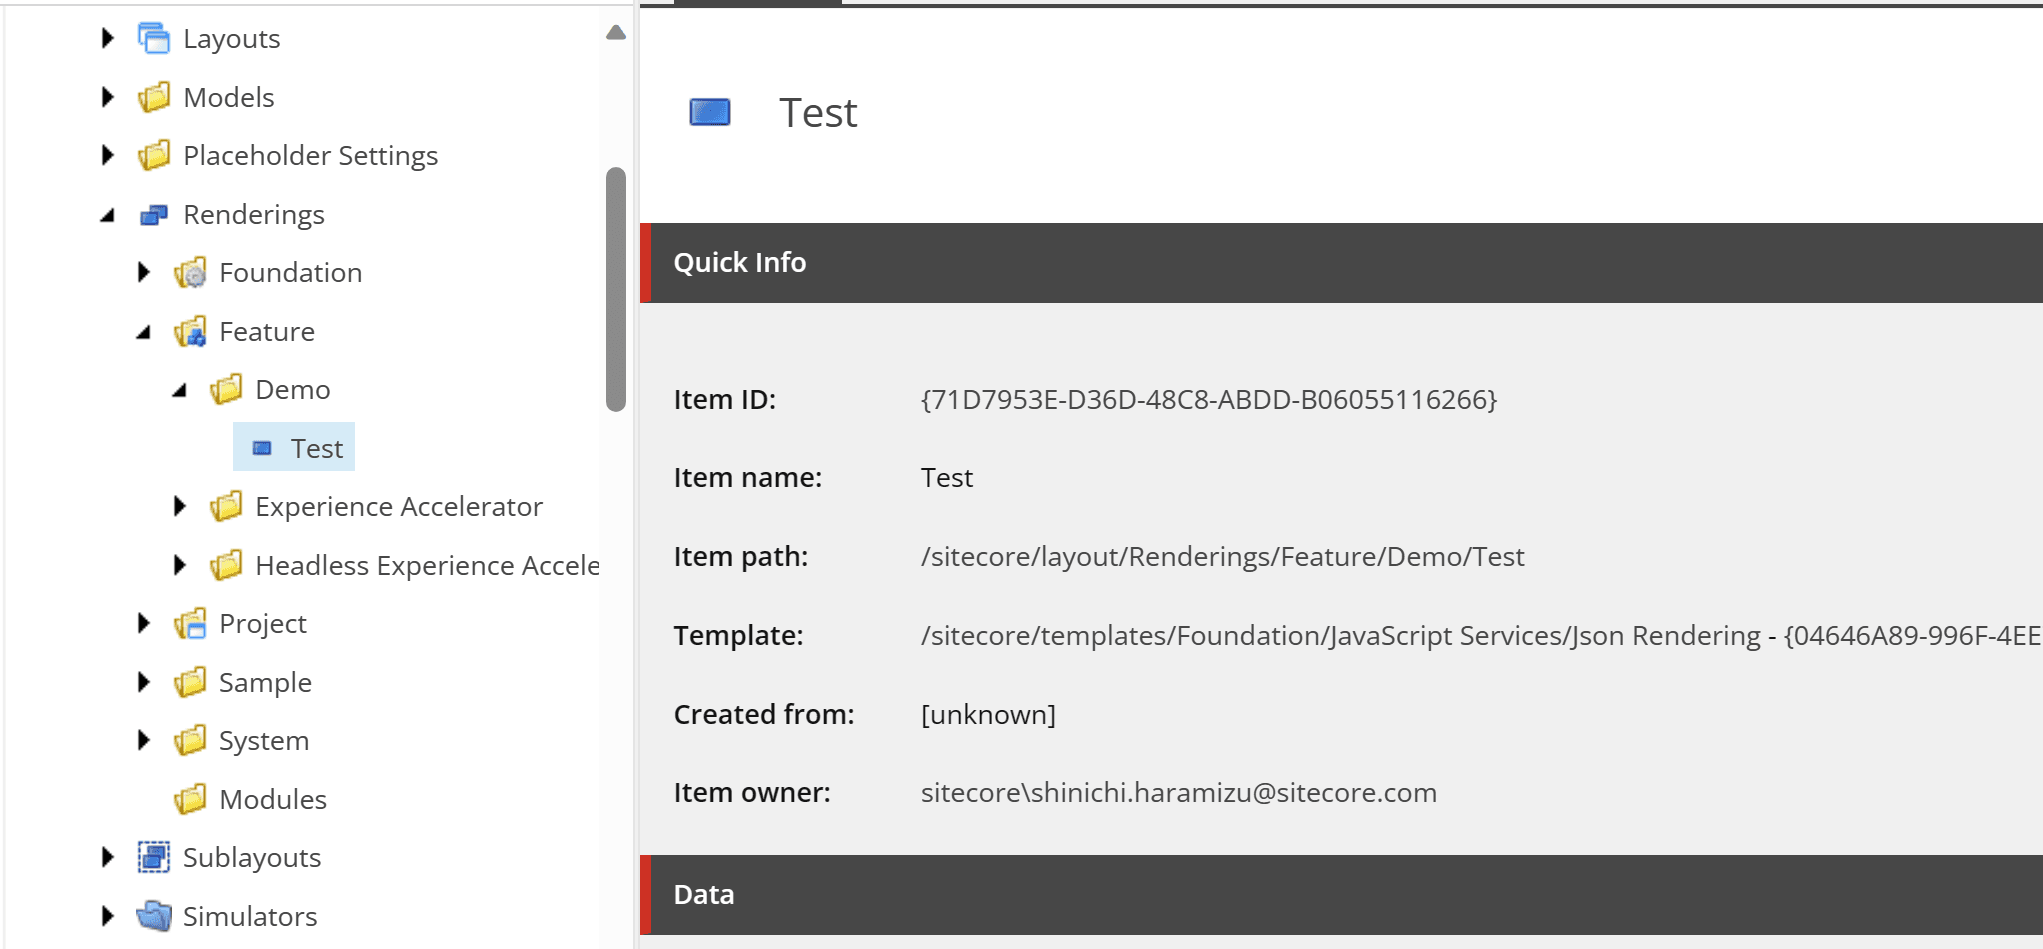Screen dimensions: 2043x949
Task: Click the Renderings node icon
Action: pos(154,215)
